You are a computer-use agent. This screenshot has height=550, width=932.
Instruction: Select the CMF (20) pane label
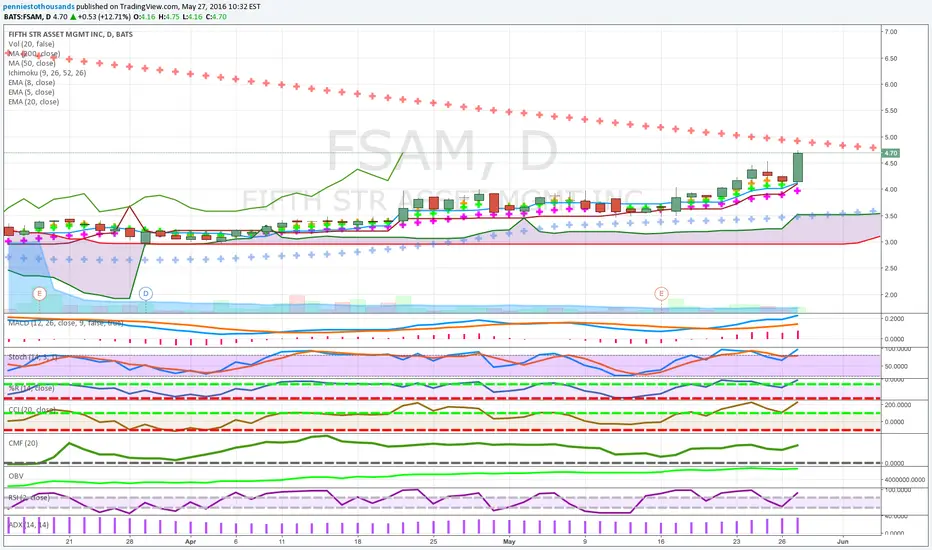click(23, 443)
